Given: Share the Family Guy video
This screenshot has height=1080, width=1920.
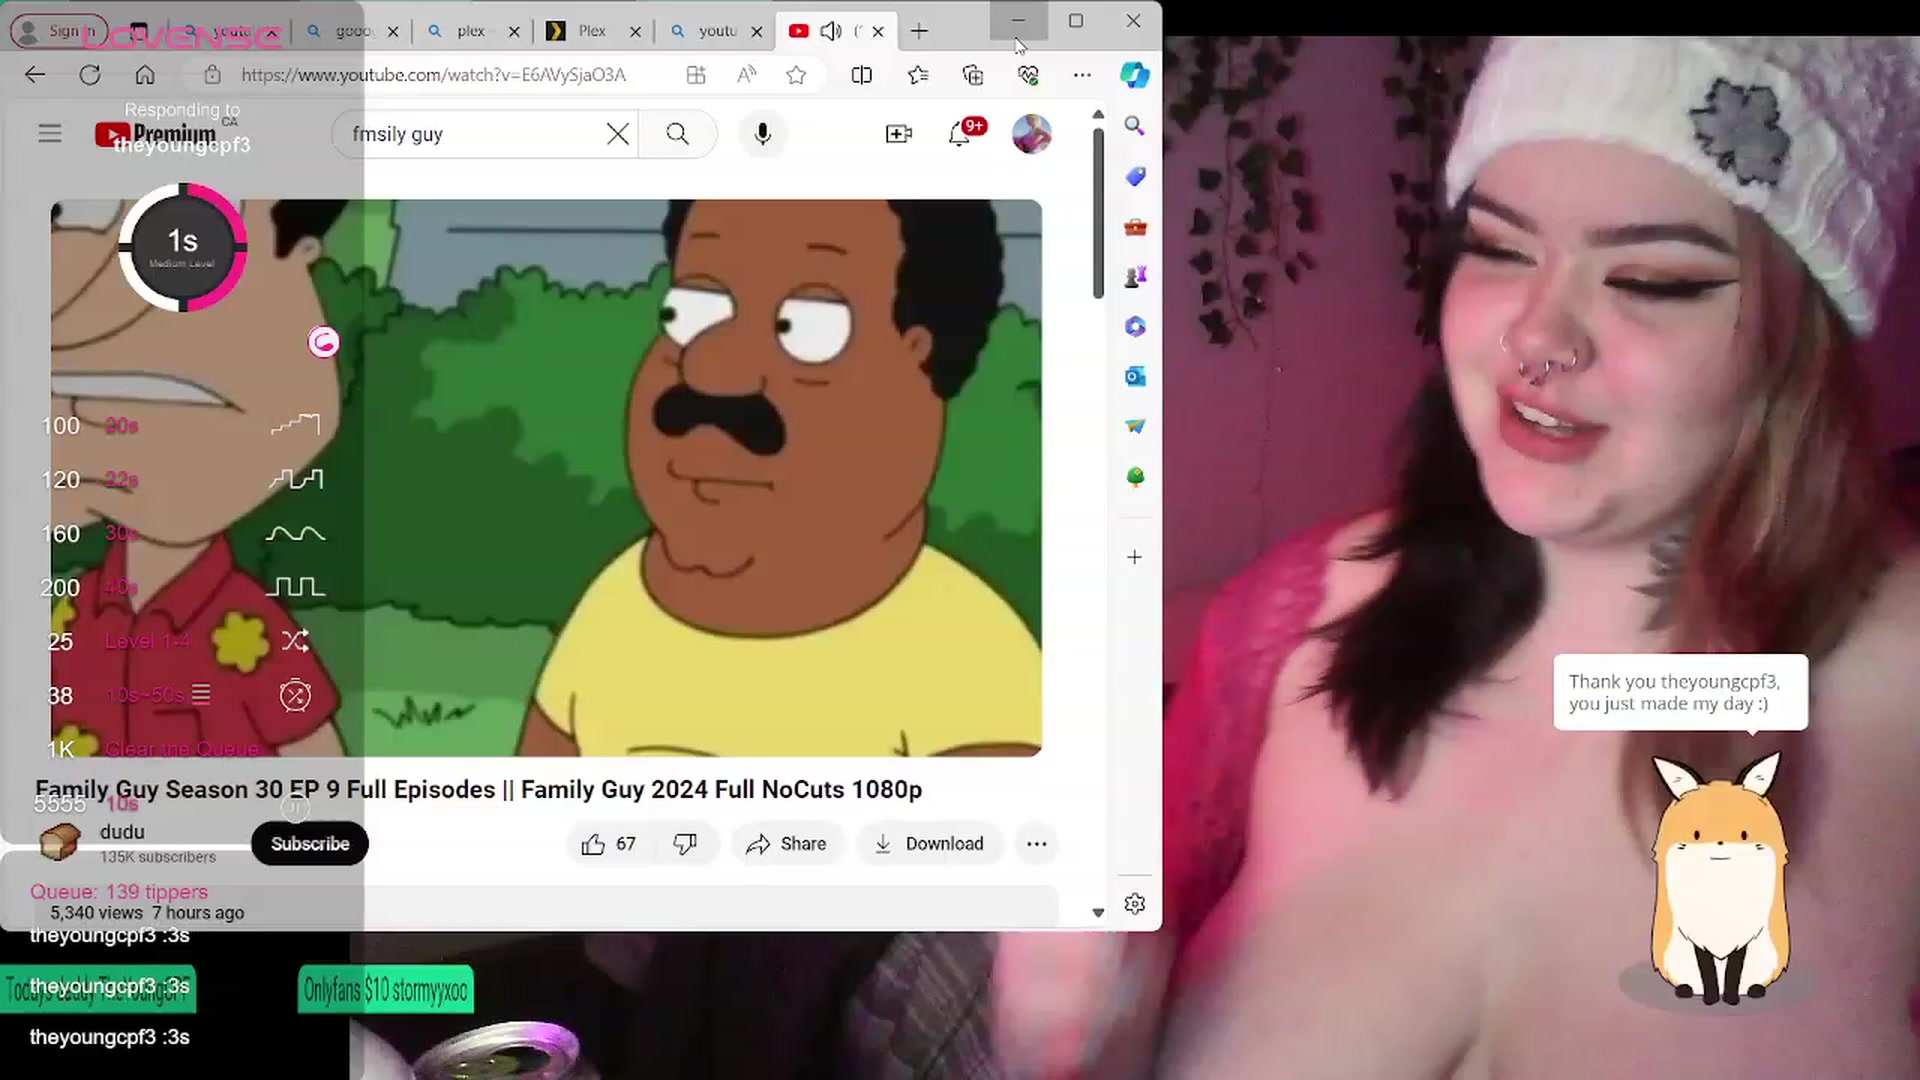Looking at the screenshot, I should point(786,844).
